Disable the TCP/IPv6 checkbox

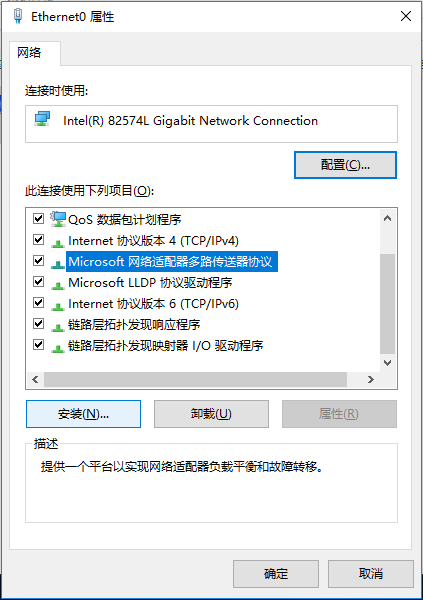coord(38,303)
